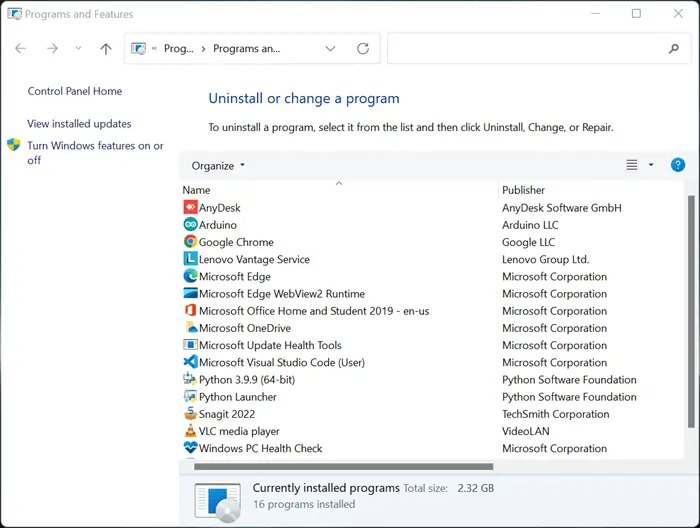Click the Programs an... breadcrumb segment
Screen dimensions: 700x528
(246, 48)
